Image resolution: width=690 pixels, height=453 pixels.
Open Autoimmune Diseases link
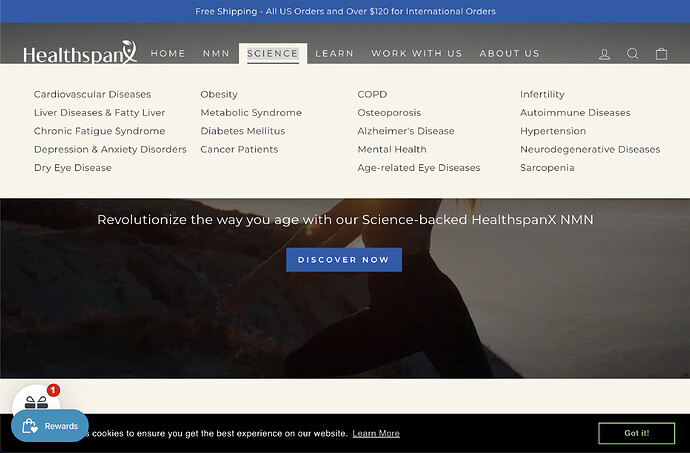(x=575, y=113)
